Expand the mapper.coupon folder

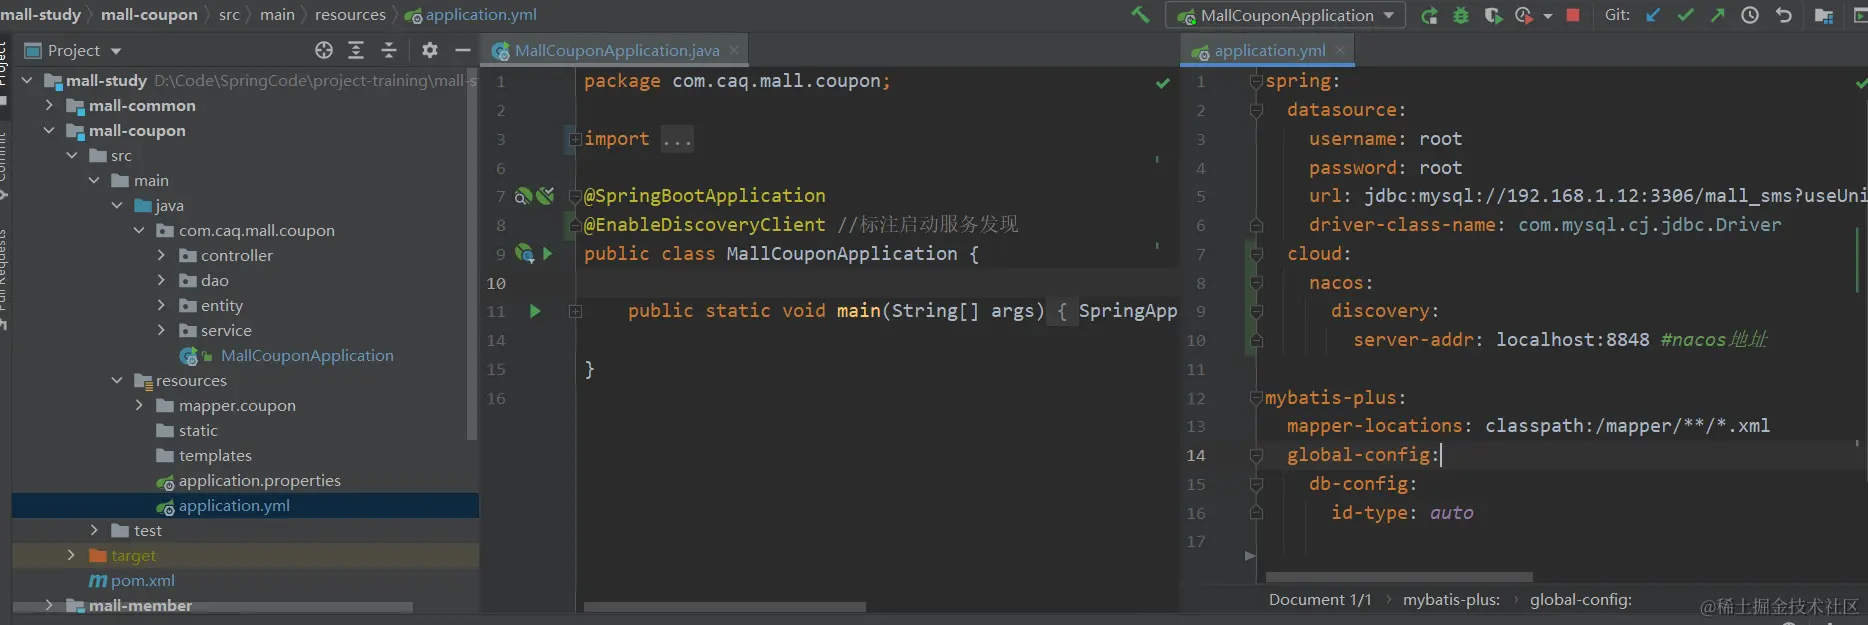point(139,405)
